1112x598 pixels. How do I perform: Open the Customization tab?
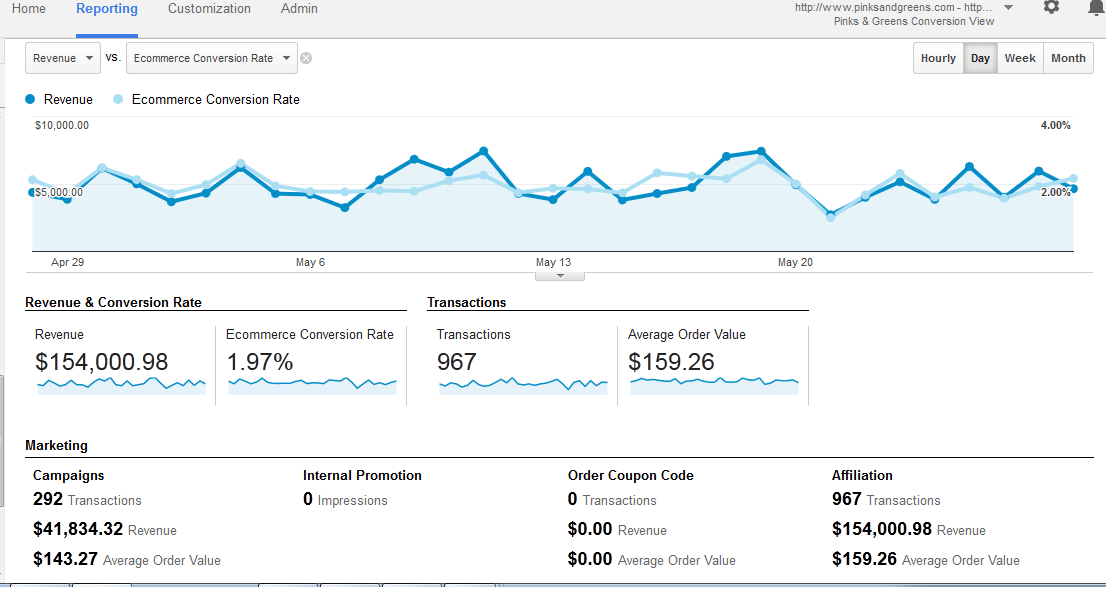(209, 9)
